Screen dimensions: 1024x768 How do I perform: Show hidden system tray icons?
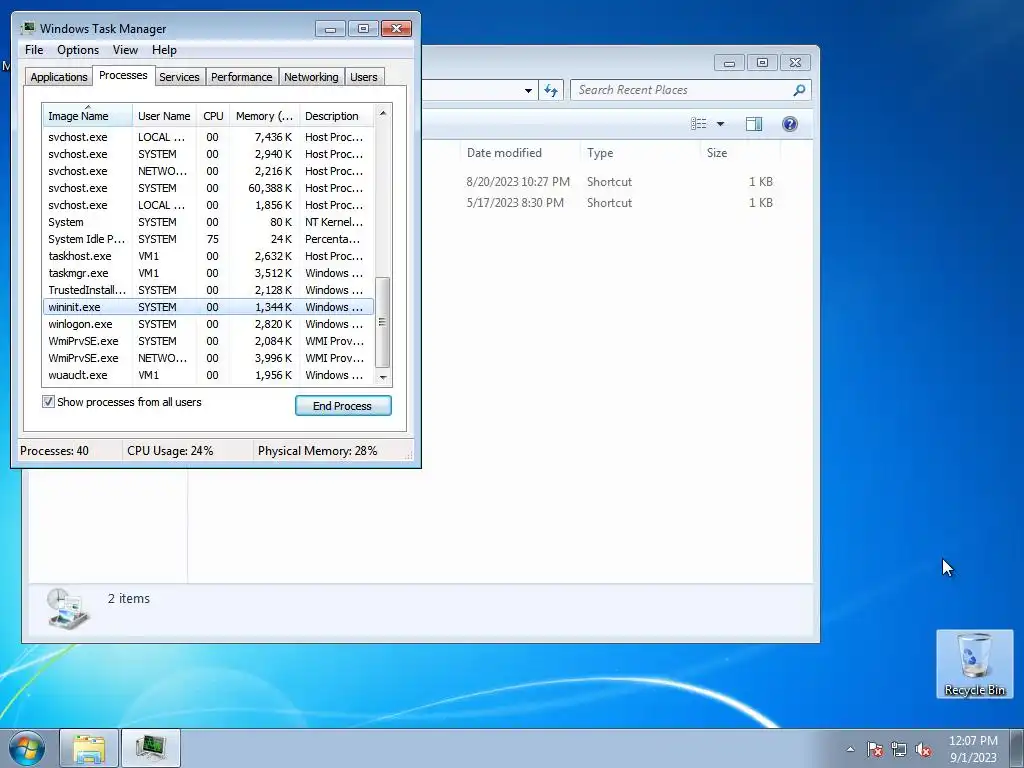[x=850, y=749]
